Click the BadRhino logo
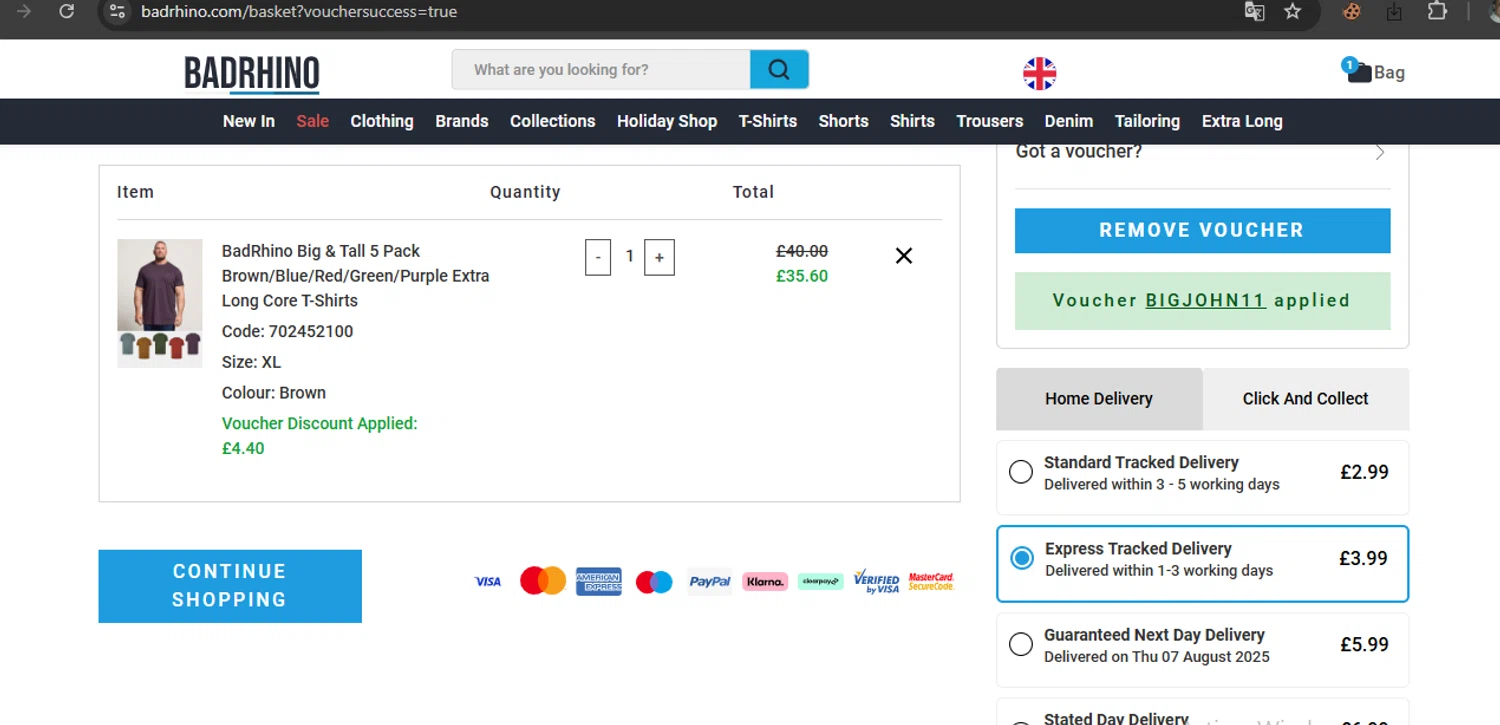 click(x=252, y=74)
